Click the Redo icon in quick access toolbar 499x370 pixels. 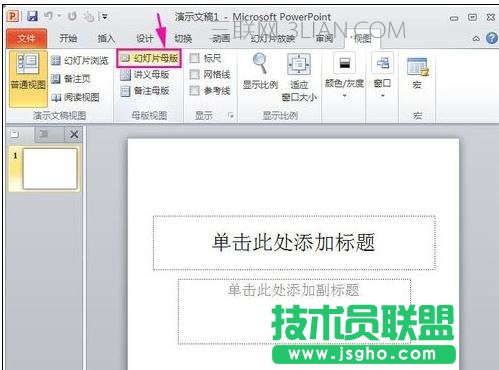click(72, 16)
